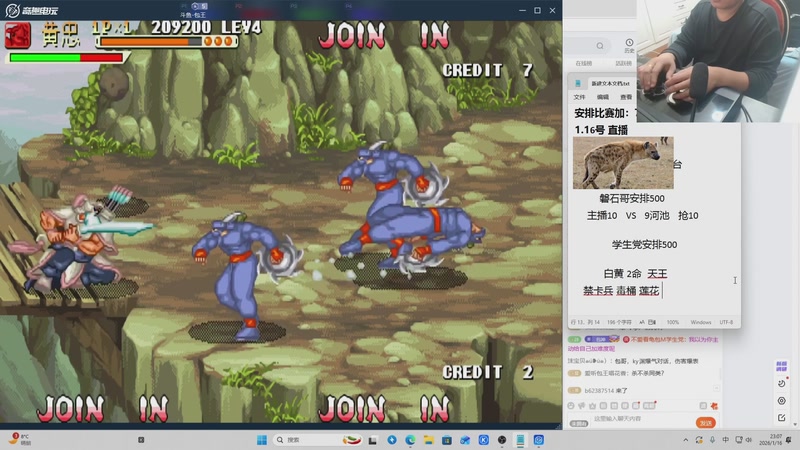800x450 pixels.
Task: Click the maximize button of the game window
Action: [537, 10]
